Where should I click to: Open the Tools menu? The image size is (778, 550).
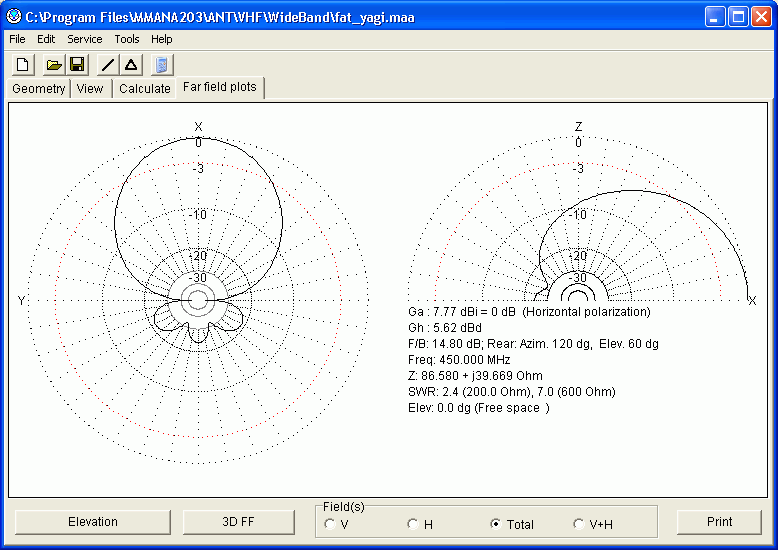click(127, 39)
